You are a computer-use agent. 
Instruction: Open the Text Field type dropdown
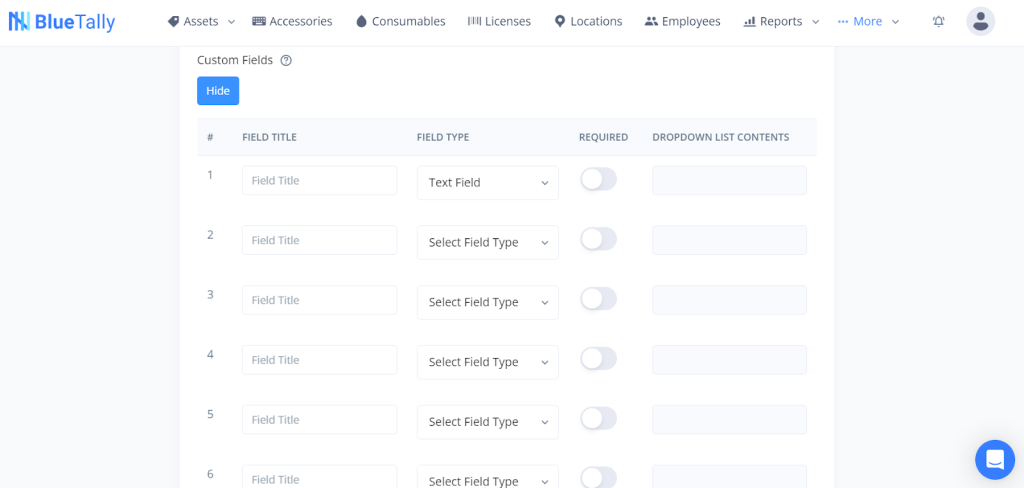(487, 182)
